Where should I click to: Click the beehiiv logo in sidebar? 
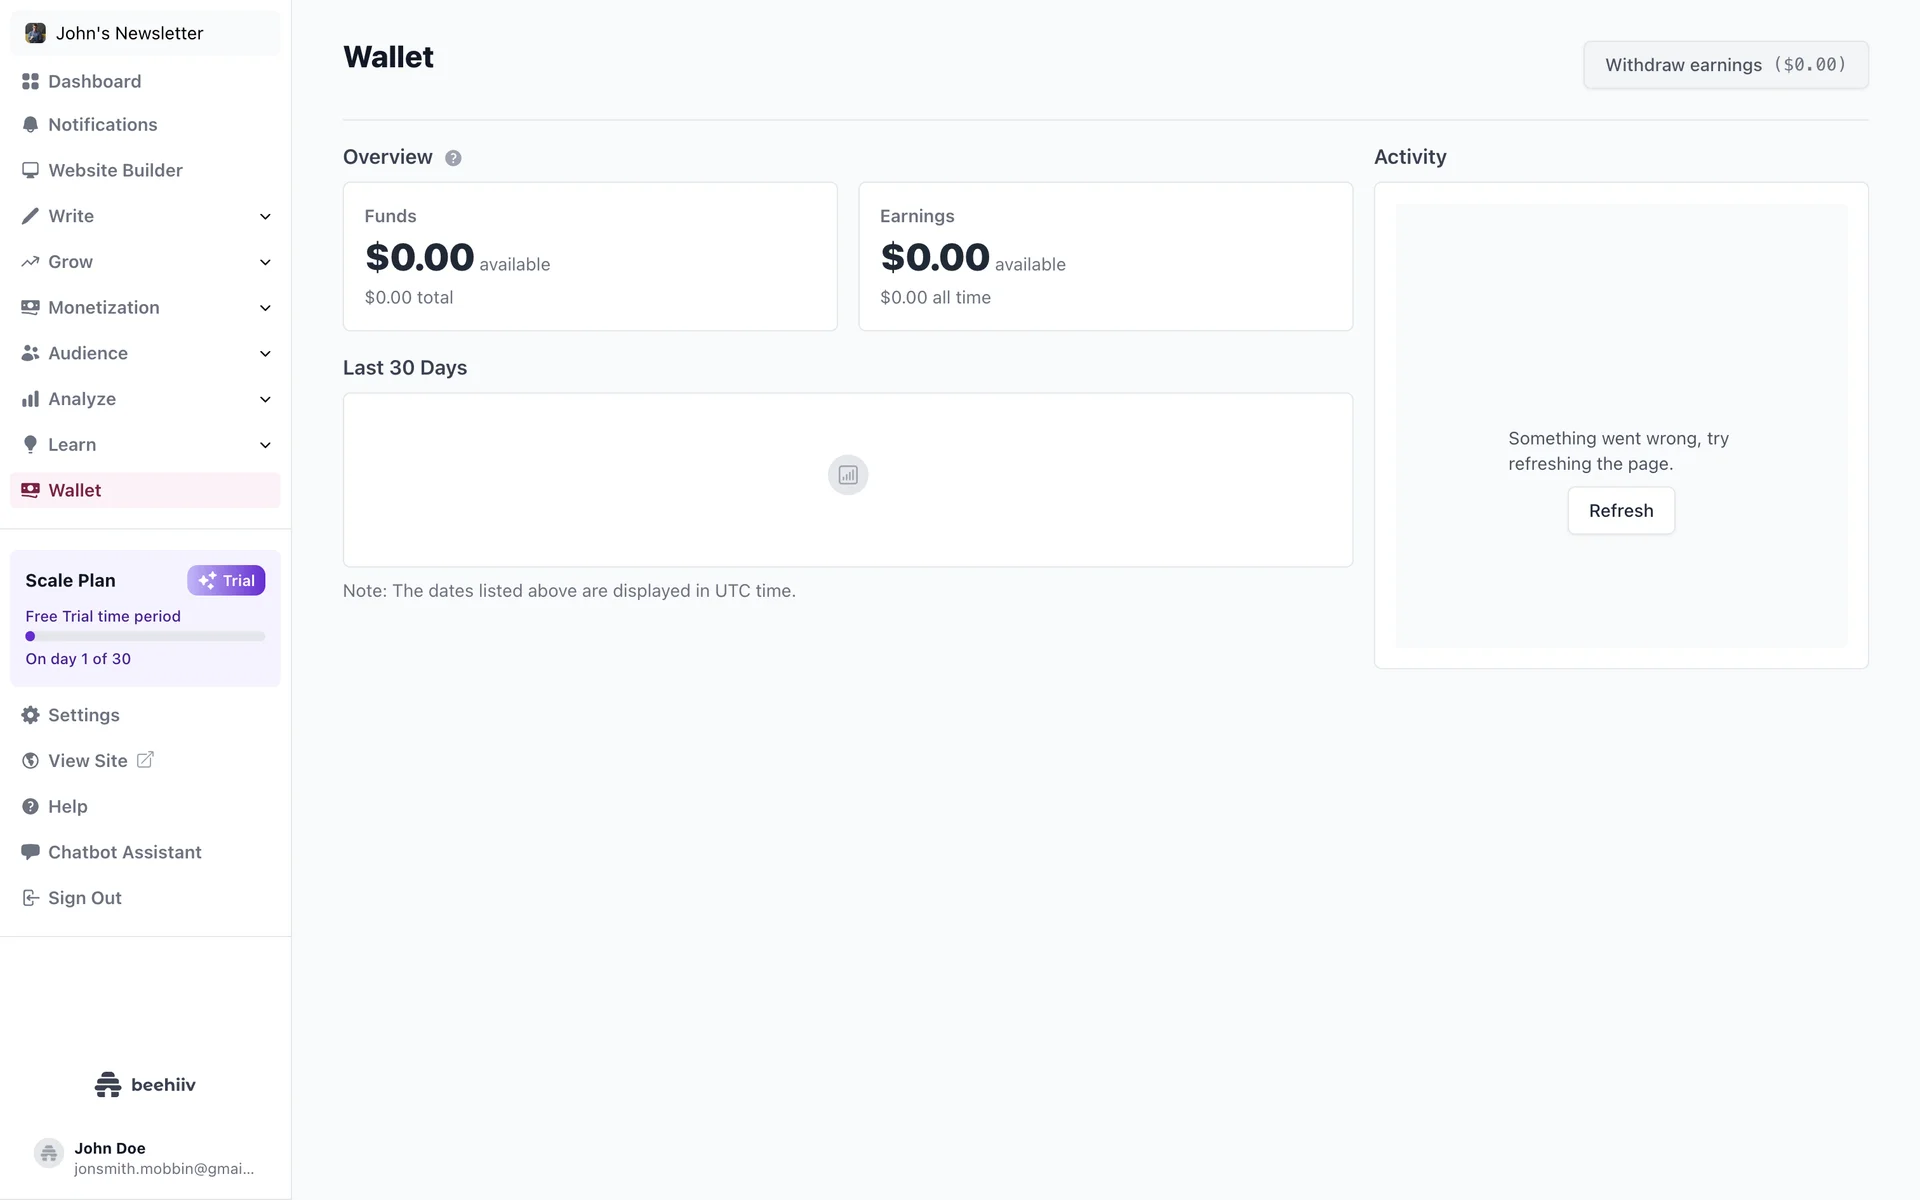coord(145,1084)
